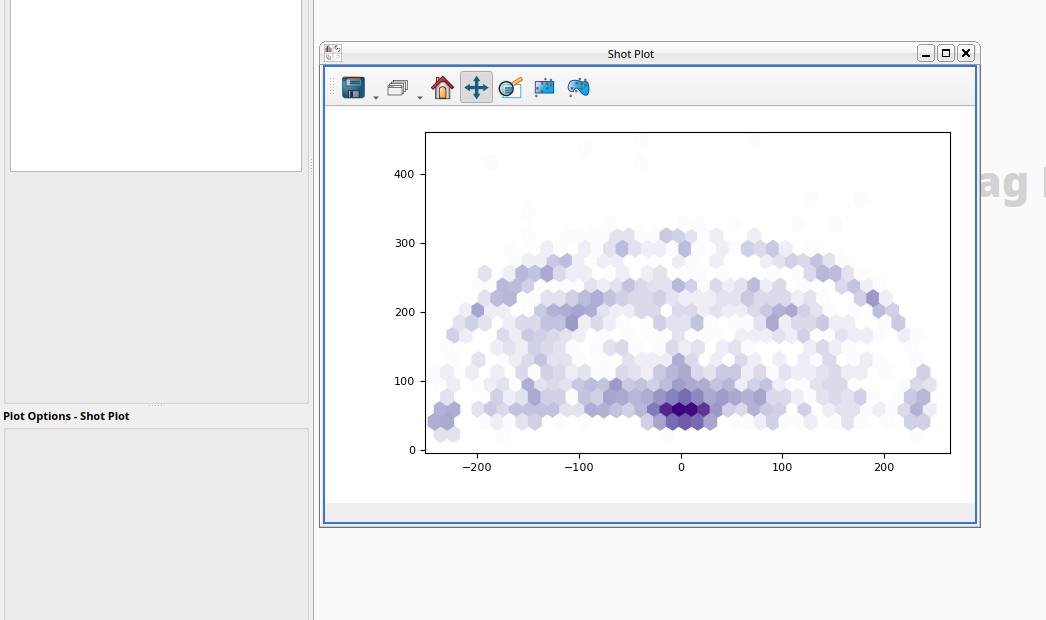Viewport: 1046px width, 620px height.
Task: Click the gamepad-shaped plot customization icon
Action: pyautogui.click(x=577, y=87)
